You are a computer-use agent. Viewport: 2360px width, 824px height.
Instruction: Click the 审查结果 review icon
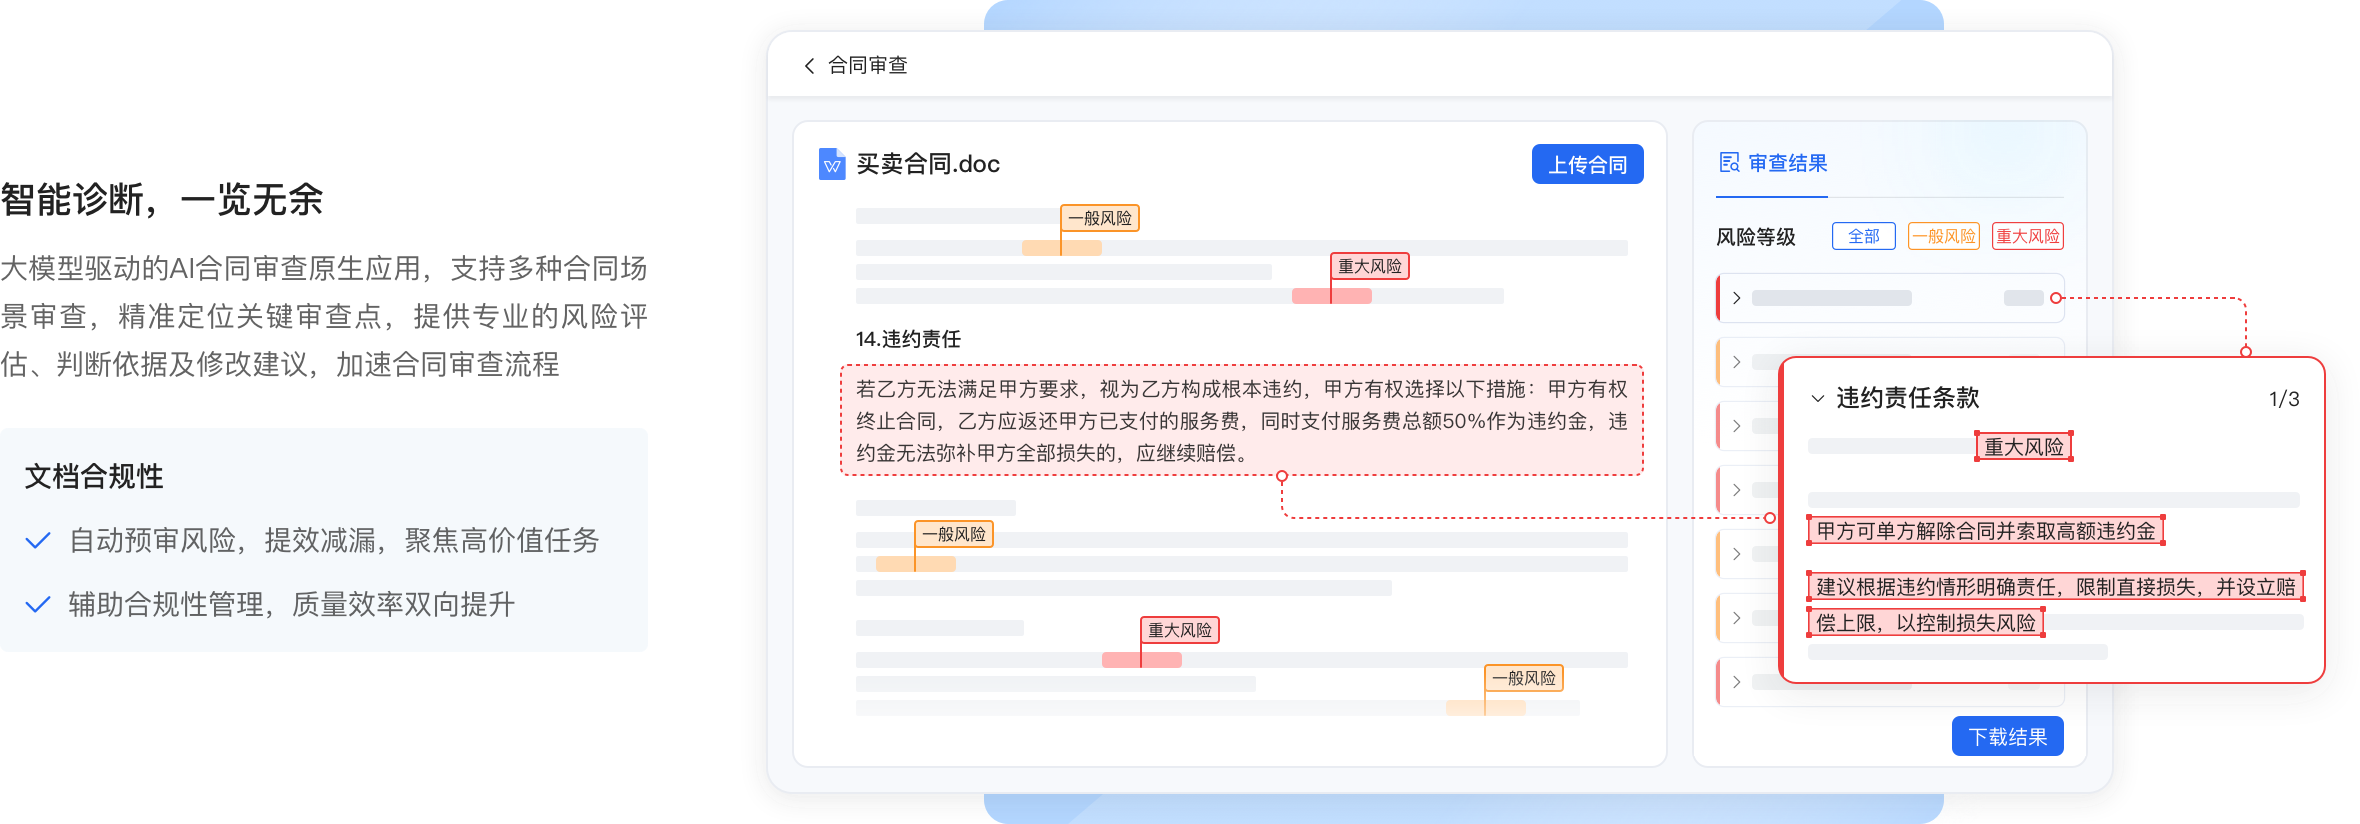coord(1729,163)
